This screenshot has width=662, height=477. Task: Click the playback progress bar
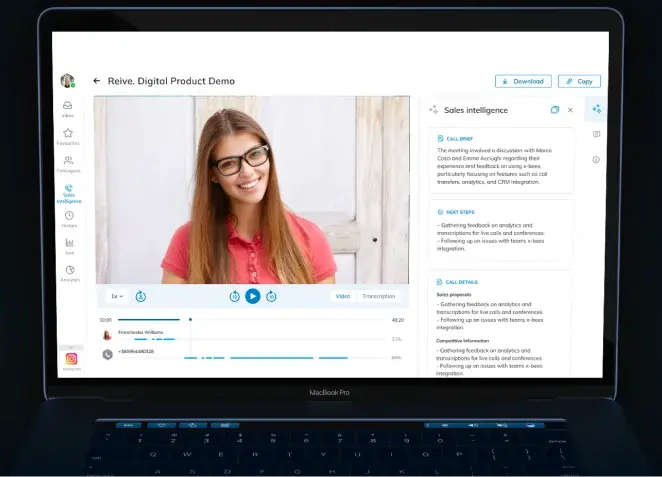(250, 320)
